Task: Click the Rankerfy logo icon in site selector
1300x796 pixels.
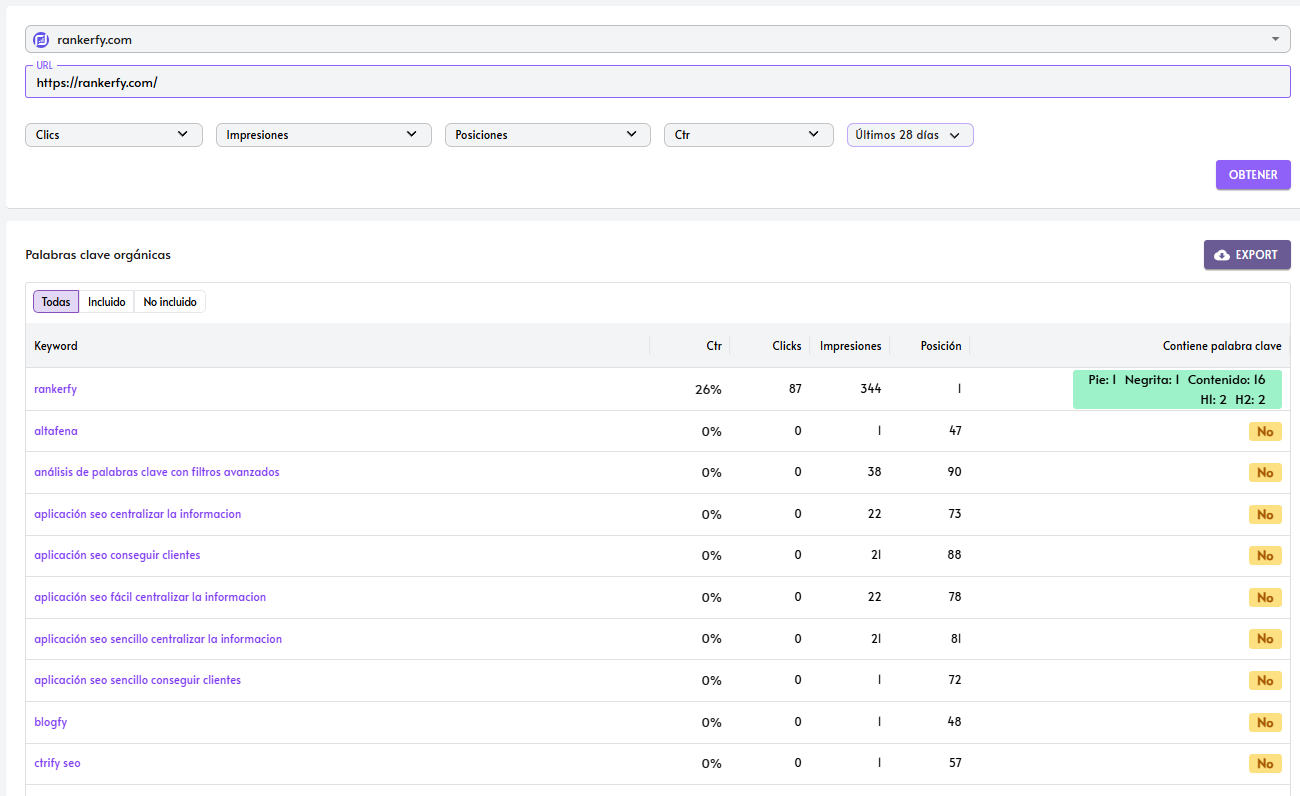Action: 41,40
